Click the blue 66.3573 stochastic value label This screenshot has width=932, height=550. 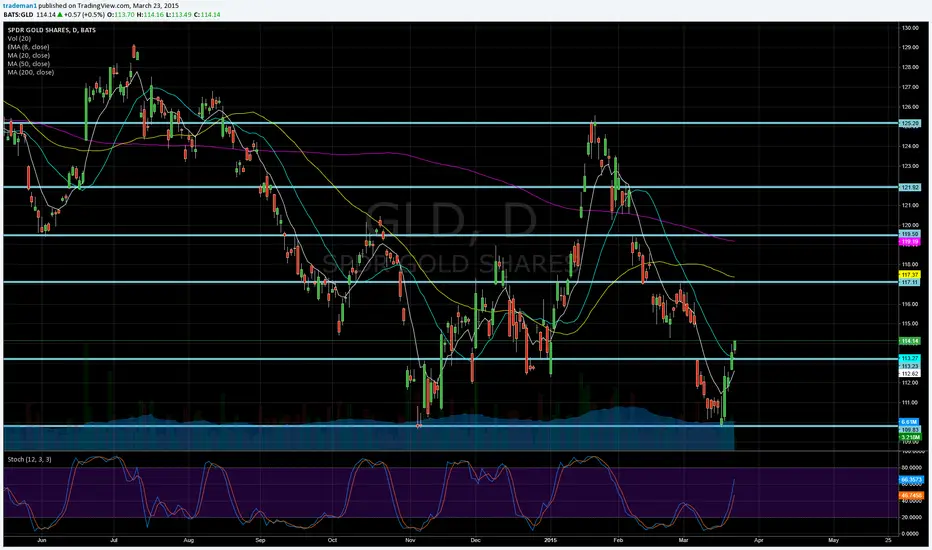tap(911, 479)
